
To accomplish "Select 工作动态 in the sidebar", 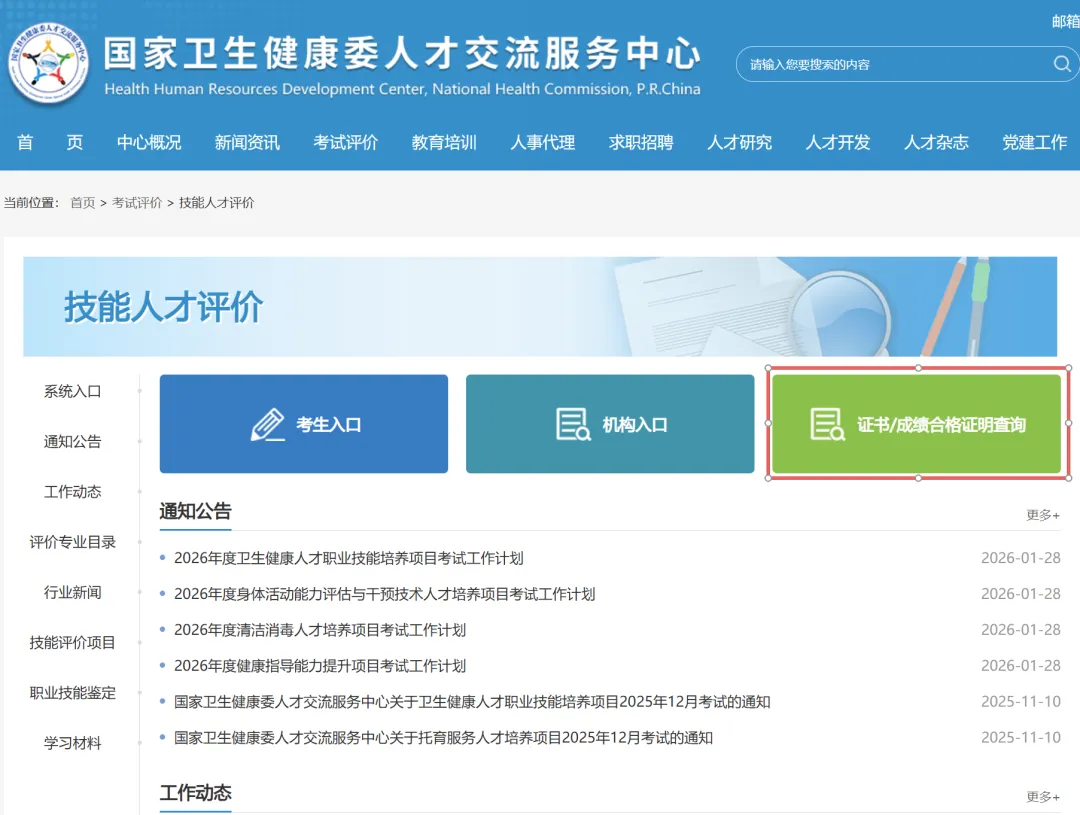I will [x=72, y=492].
